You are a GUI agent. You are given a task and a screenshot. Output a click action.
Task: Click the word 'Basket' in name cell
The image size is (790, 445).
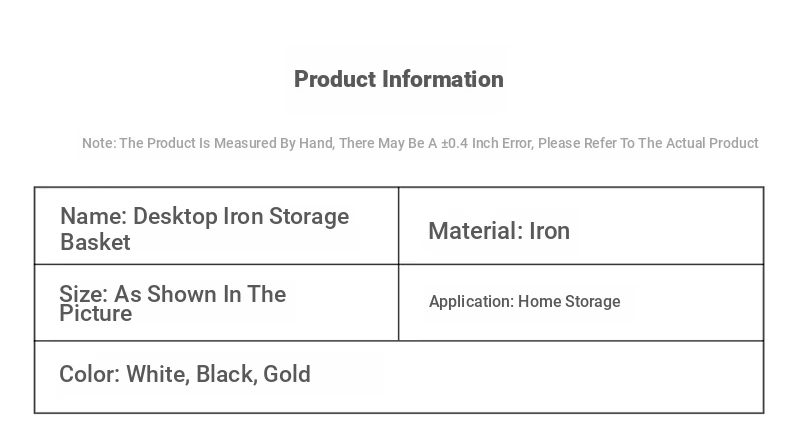(x=95, y=242)
